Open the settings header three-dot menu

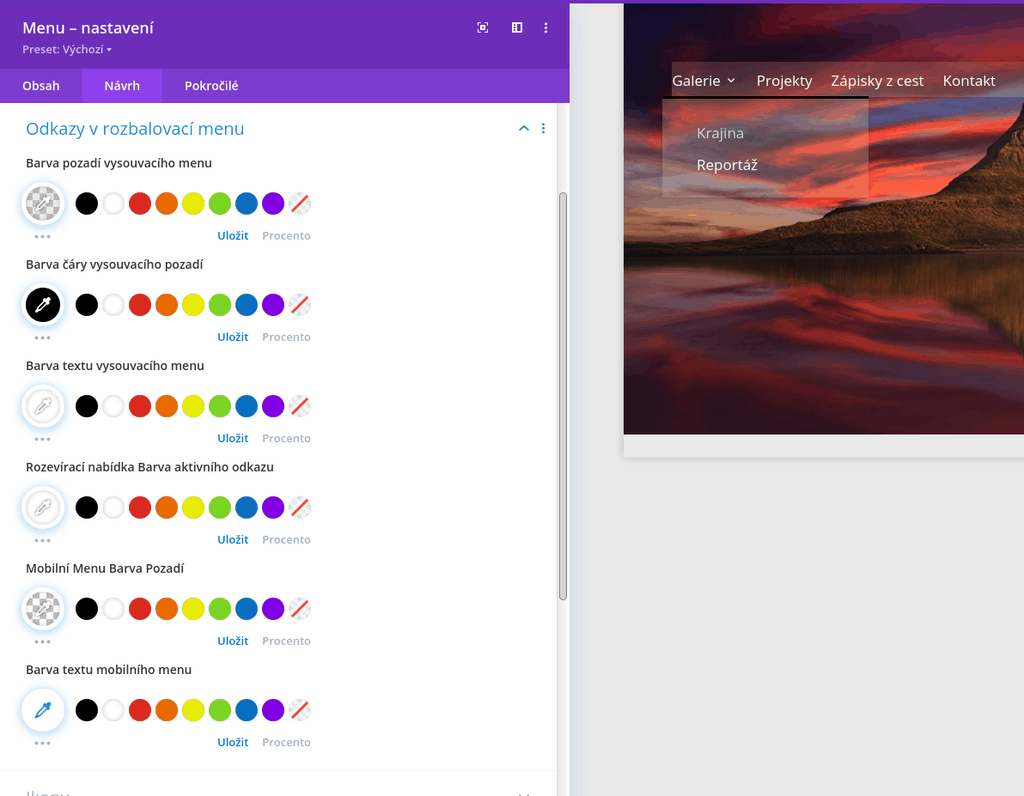tap(546, 27)
